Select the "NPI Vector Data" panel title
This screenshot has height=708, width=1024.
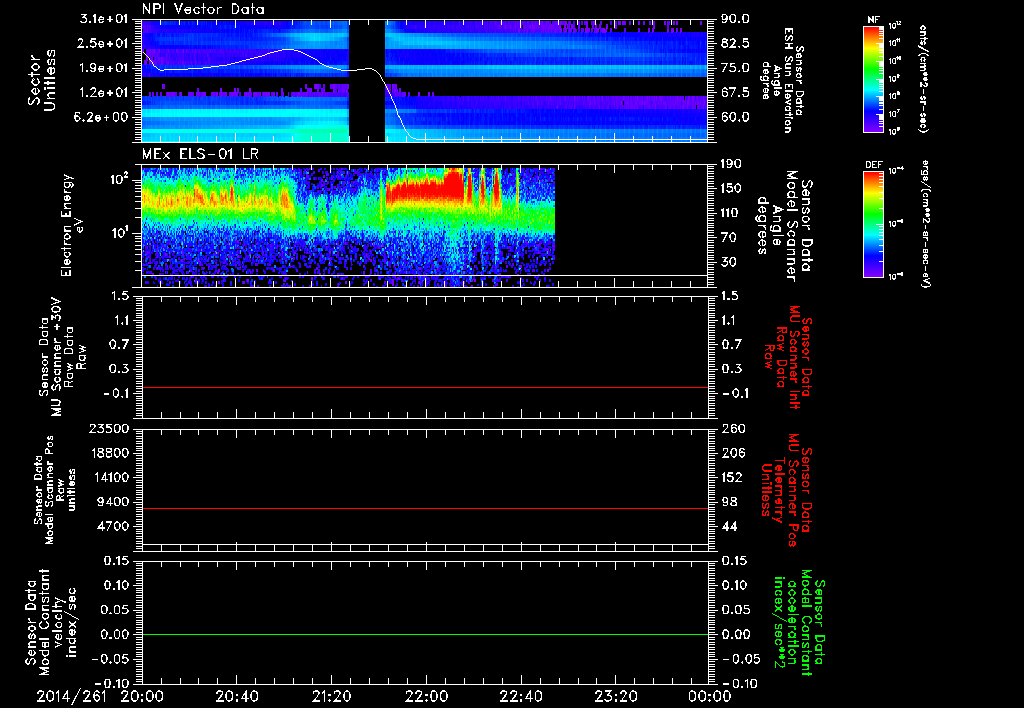click(x=204, y=9)
